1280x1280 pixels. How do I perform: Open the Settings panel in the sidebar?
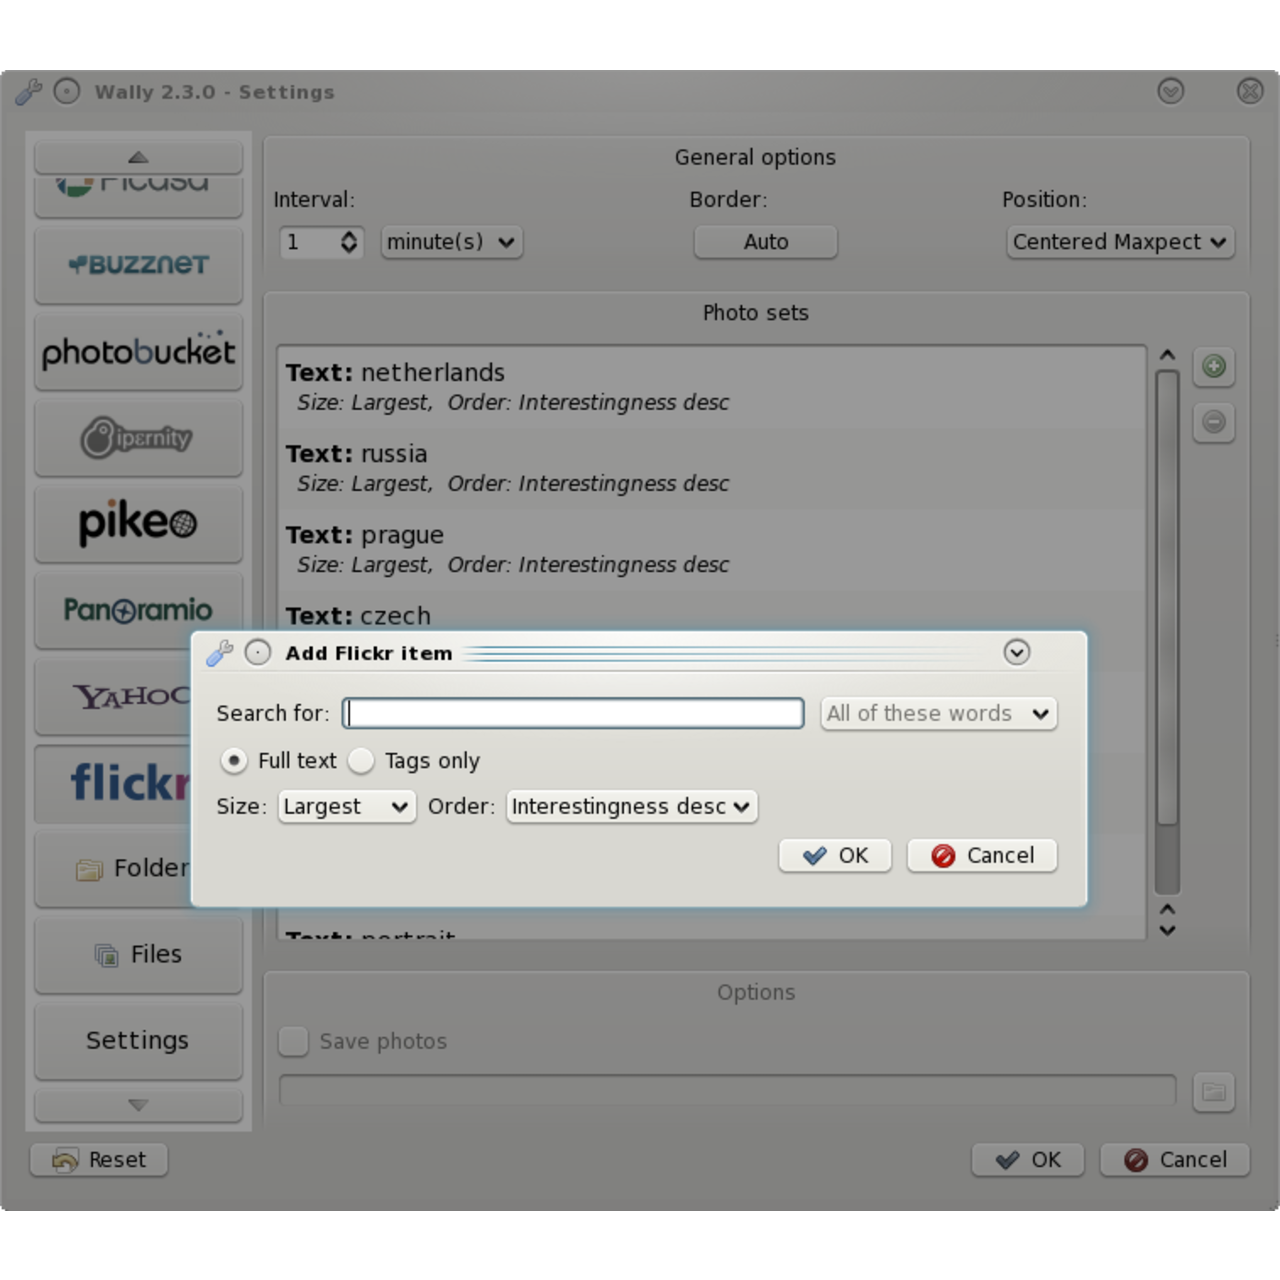tap(138, 1040)
